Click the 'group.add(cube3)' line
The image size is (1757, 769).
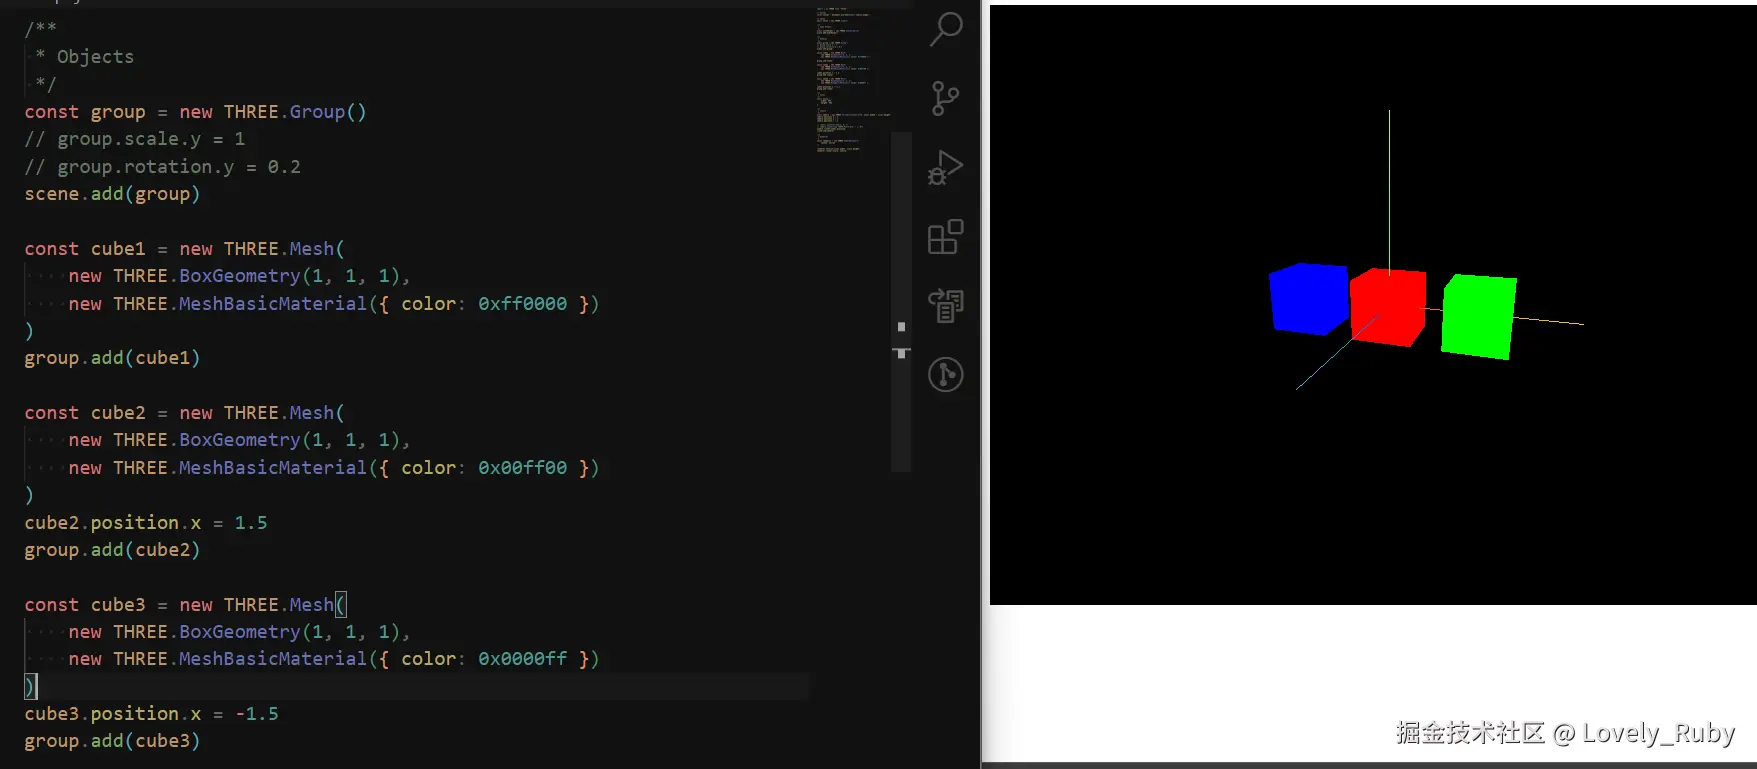point(112,741)
